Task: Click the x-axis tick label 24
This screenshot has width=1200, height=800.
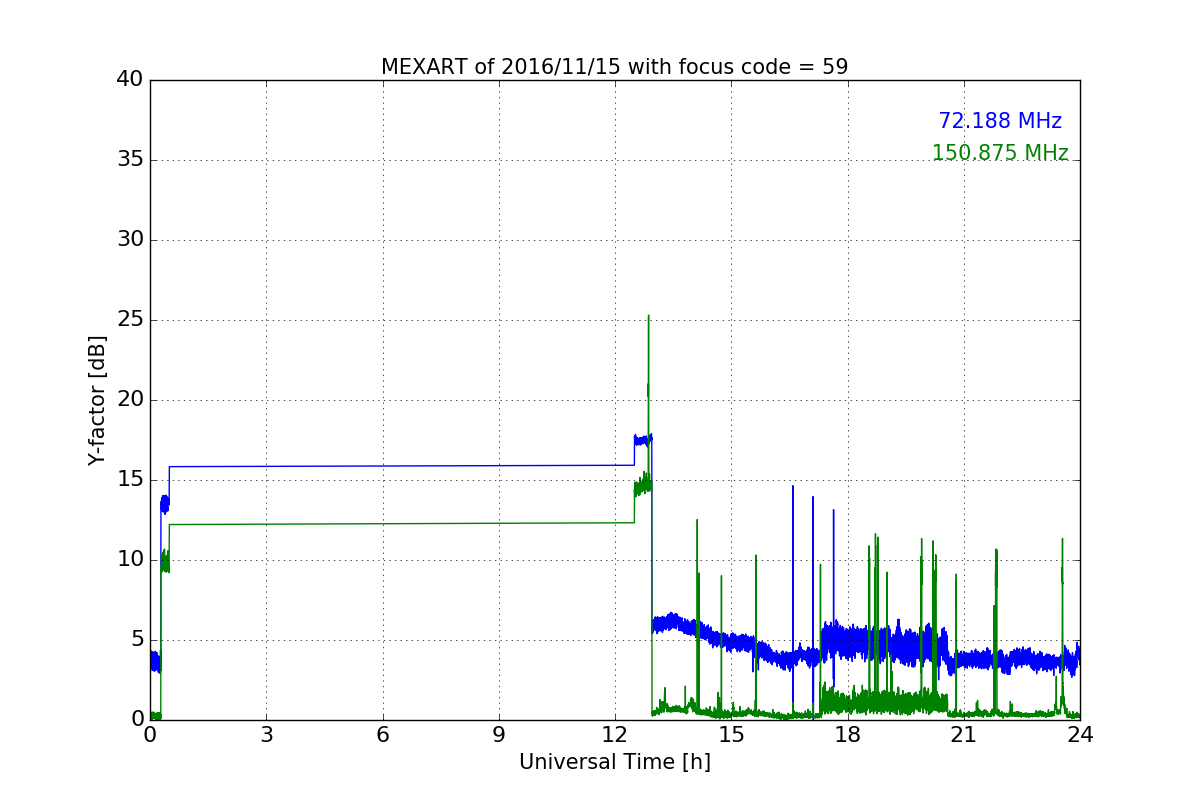Action: [x=1080, y=735]
